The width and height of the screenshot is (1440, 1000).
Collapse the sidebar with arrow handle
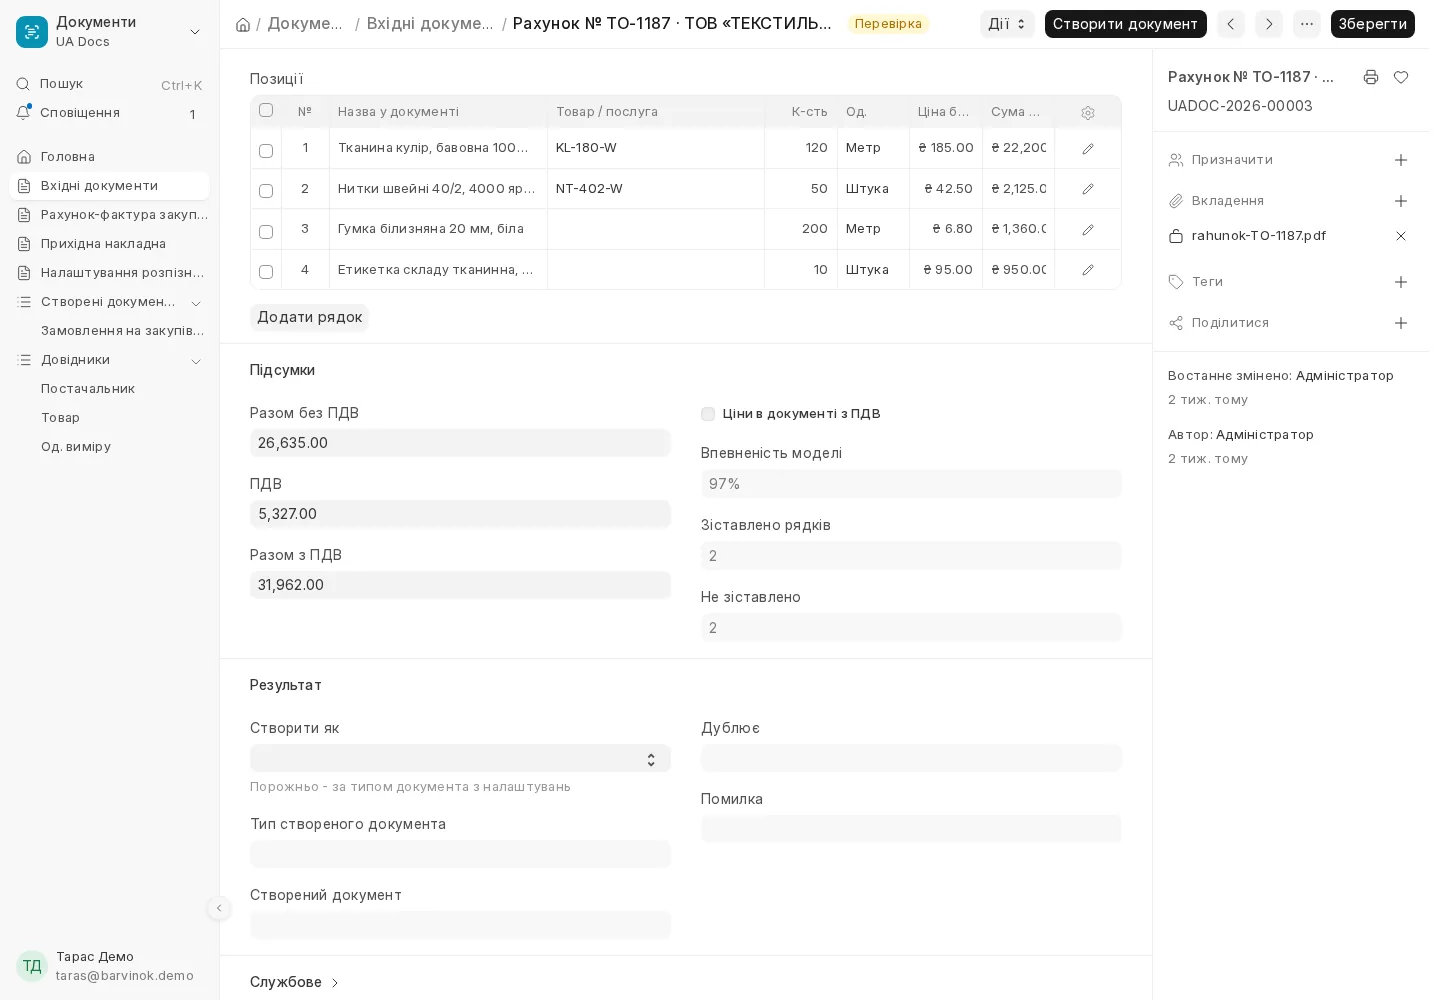coord(219,908)
